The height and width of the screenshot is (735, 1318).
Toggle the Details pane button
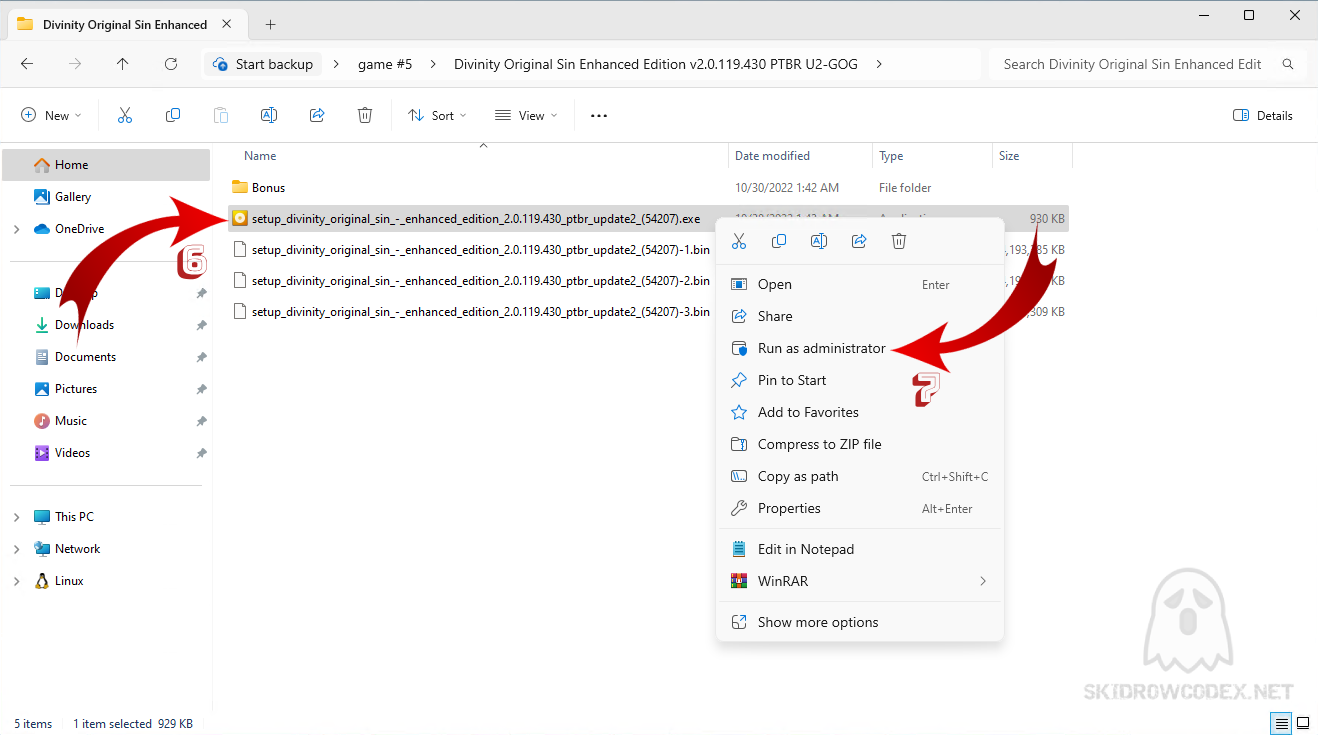(1263, 115)
